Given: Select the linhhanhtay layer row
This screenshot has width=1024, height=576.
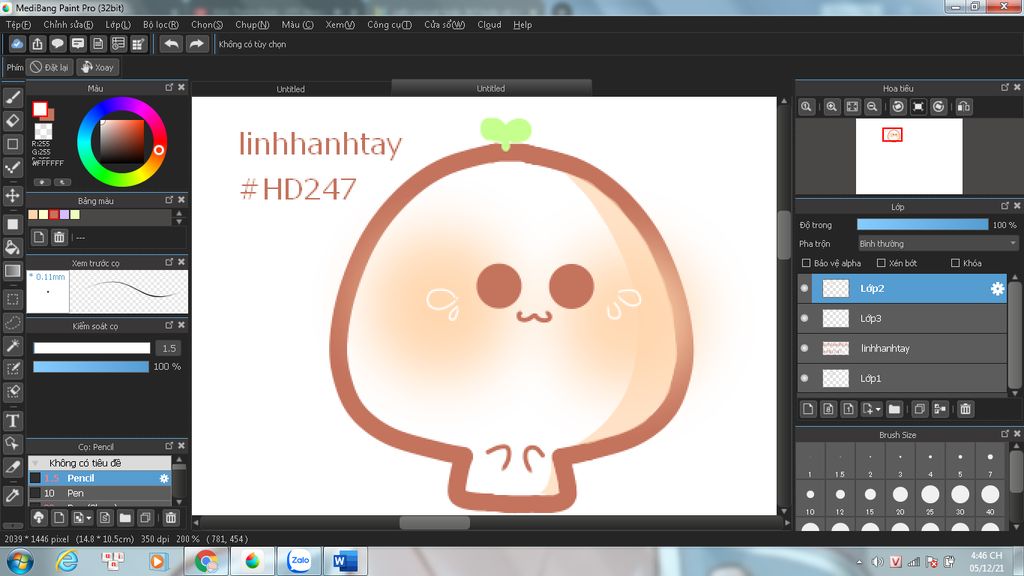Looking at the screenshot, I should [903, 348].
